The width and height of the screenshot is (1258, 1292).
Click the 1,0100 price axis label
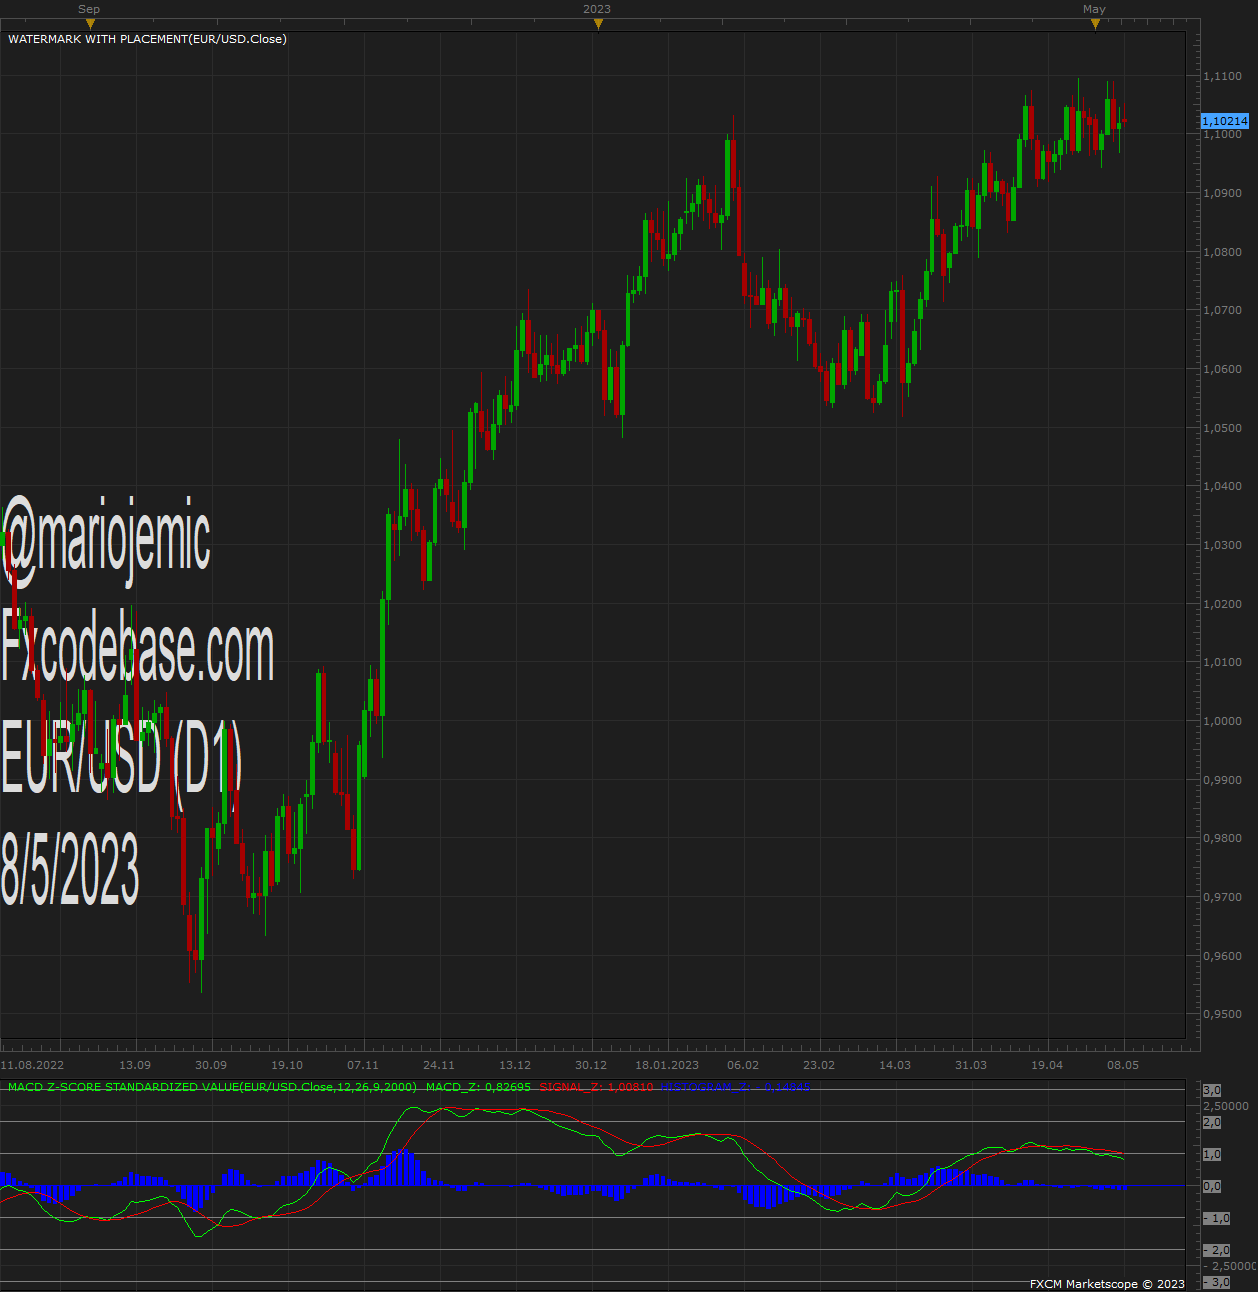point(1222,662)
